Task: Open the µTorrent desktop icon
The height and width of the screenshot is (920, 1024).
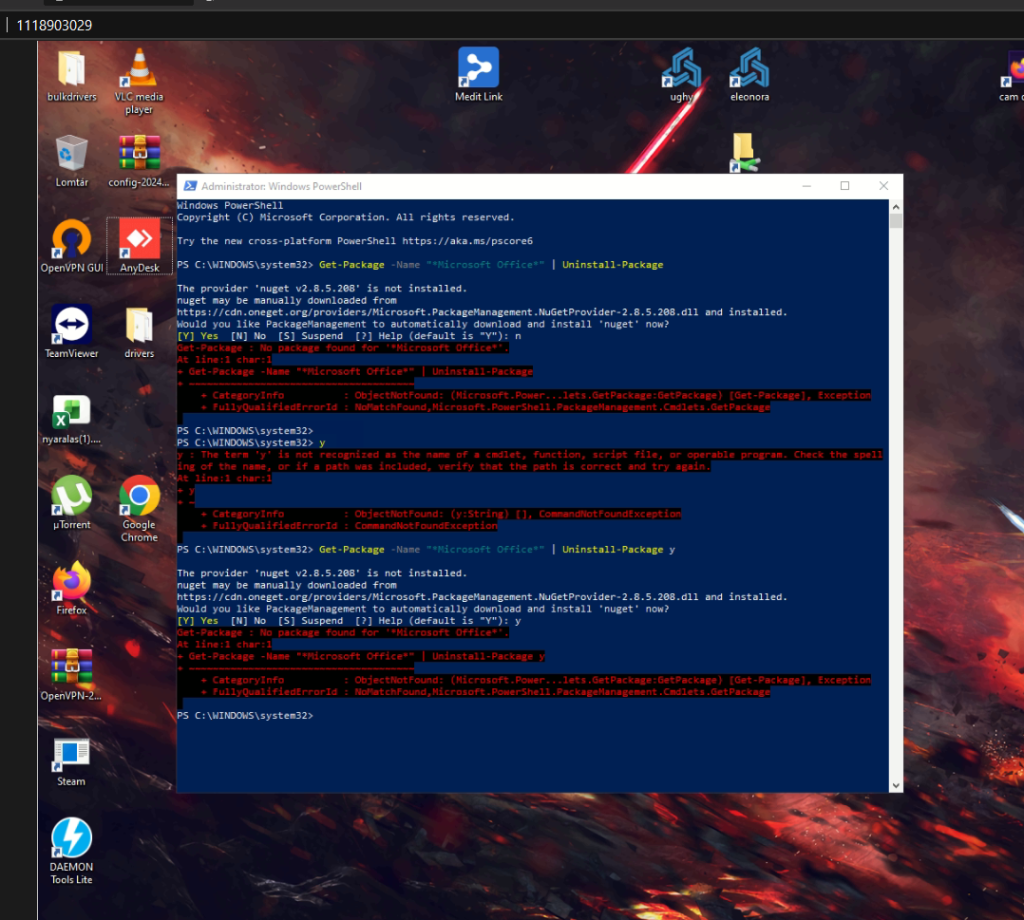Action: point(71,497)
